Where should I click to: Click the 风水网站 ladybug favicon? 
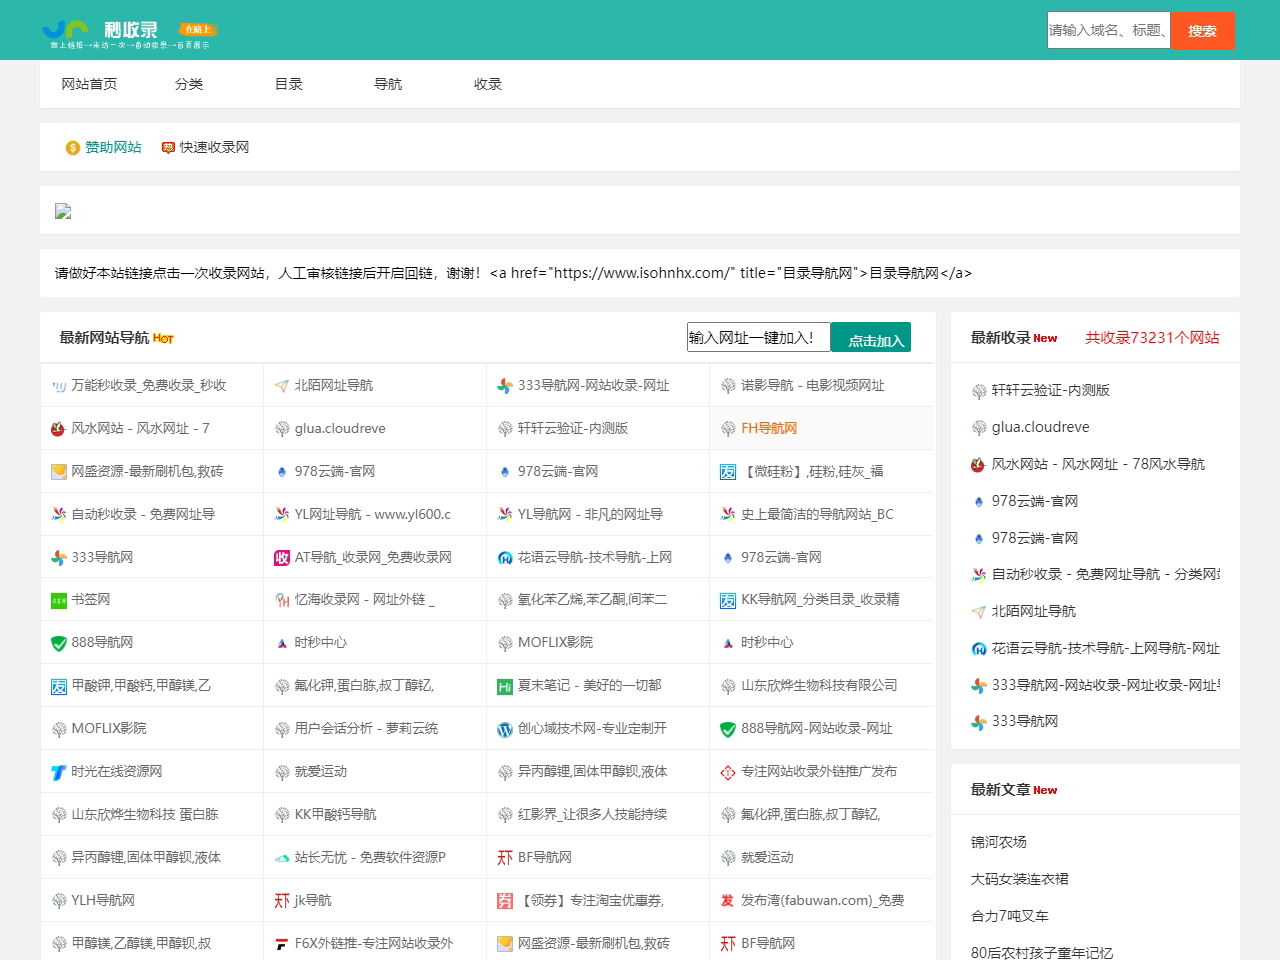point(59,428)
